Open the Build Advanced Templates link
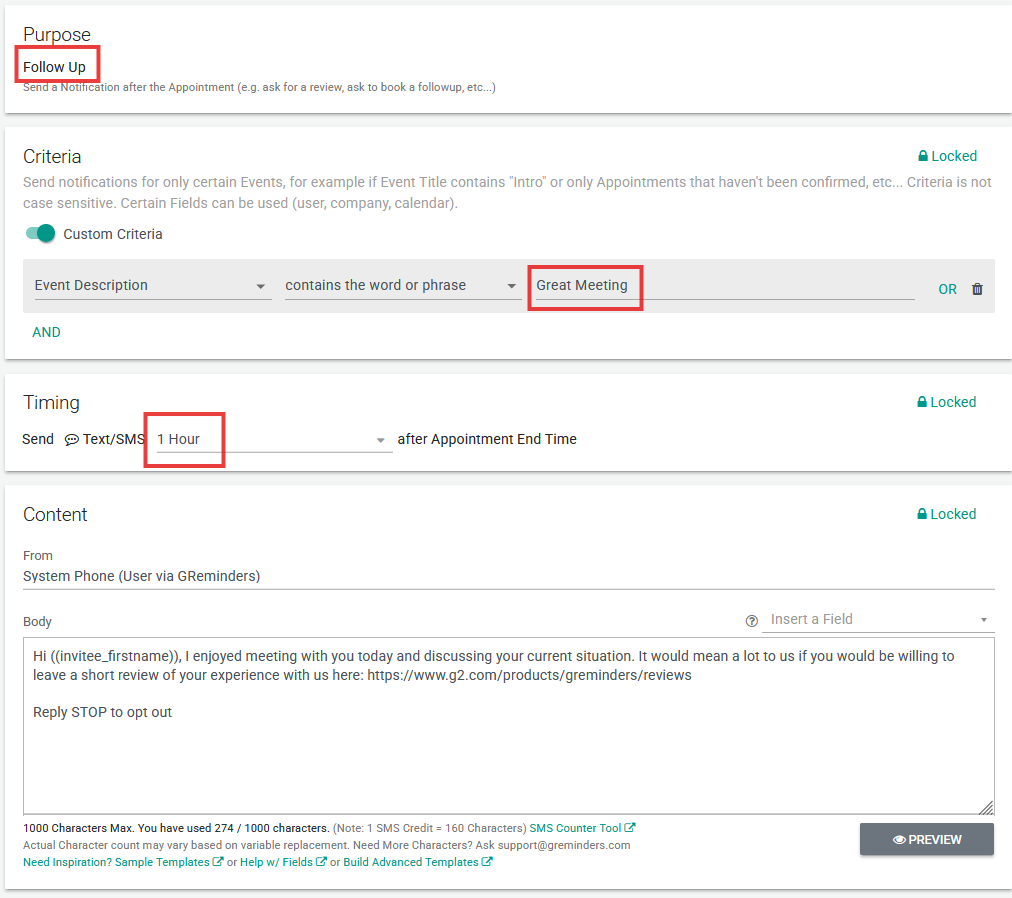The height and width of the screenshot is (898, 1012). [411, 862]
